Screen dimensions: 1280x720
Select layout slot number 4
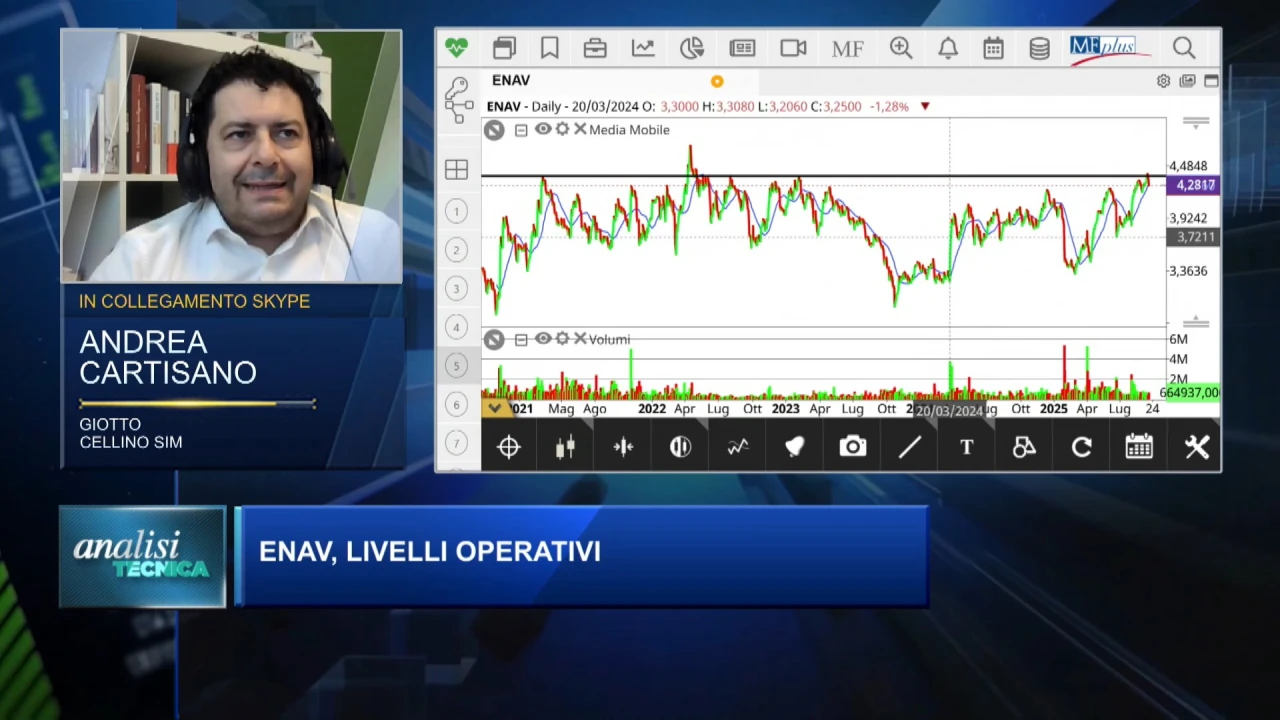click(x=456, y=327)
